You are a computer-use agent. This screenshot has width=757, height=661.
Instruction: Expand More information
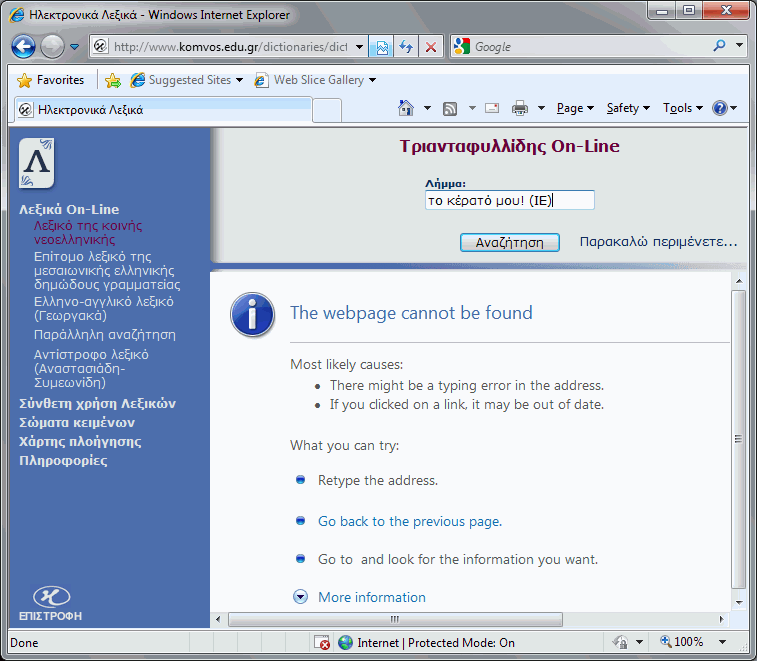point(300,597)
